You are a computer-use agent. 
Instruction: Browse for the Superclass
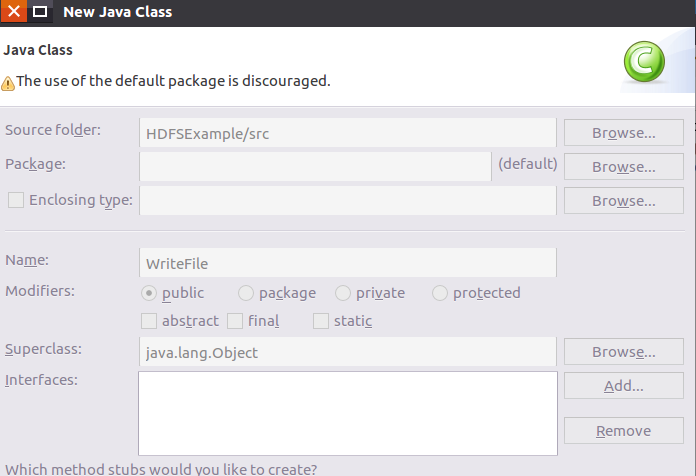coord(623,352)
